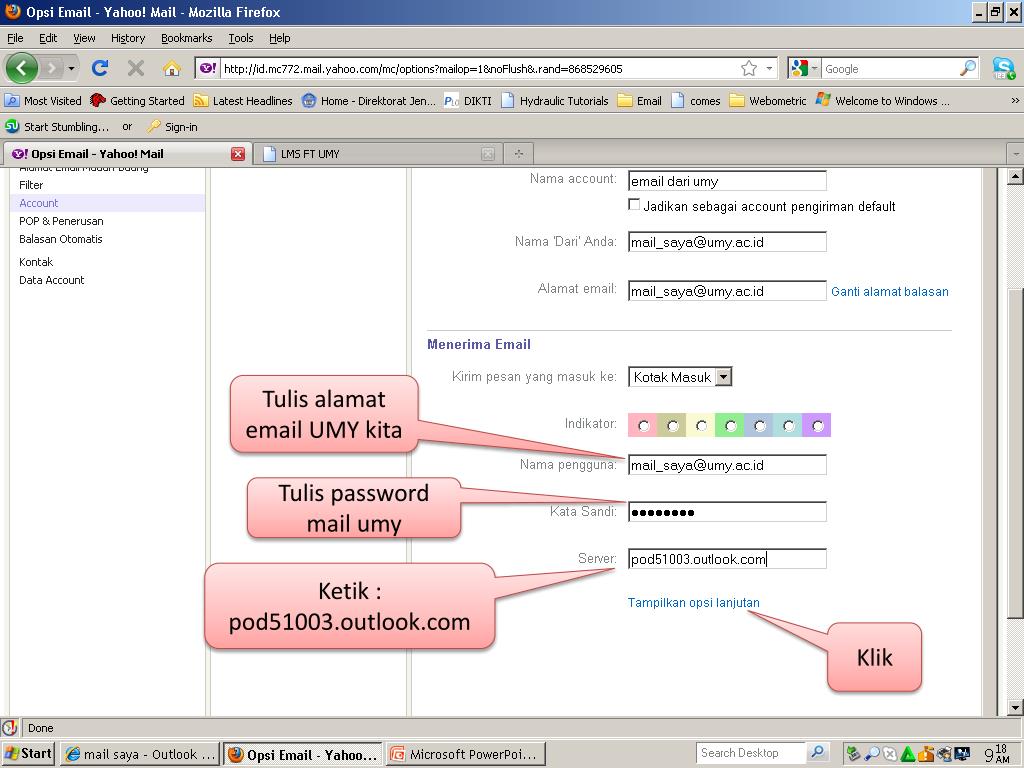Bookmark this page with the star icon
The height and width of the screenshot is (768, 1024).
click(x=748, y=68)
